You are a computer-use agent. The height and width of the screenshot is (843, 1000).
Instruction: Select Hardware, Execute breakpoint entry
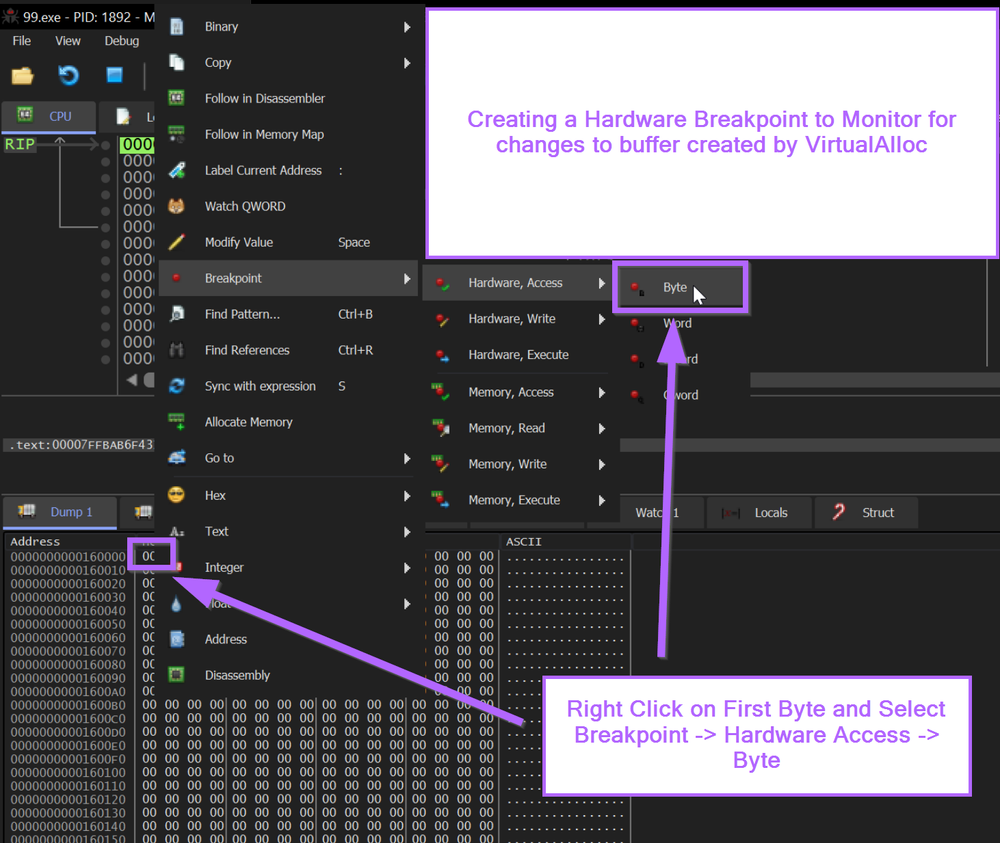[x=518, y=355]
